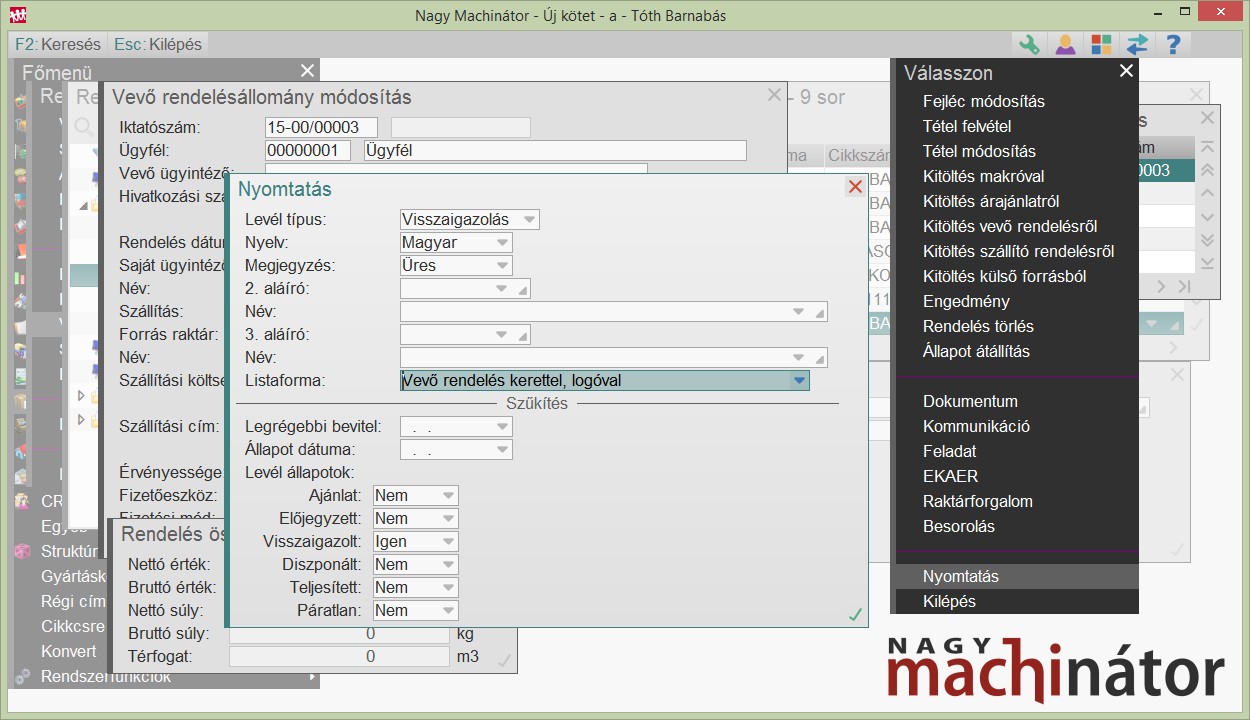Choose Állapot átállítás menu entry
This screenshot has height=720, width=1250.
click(975, 351)
